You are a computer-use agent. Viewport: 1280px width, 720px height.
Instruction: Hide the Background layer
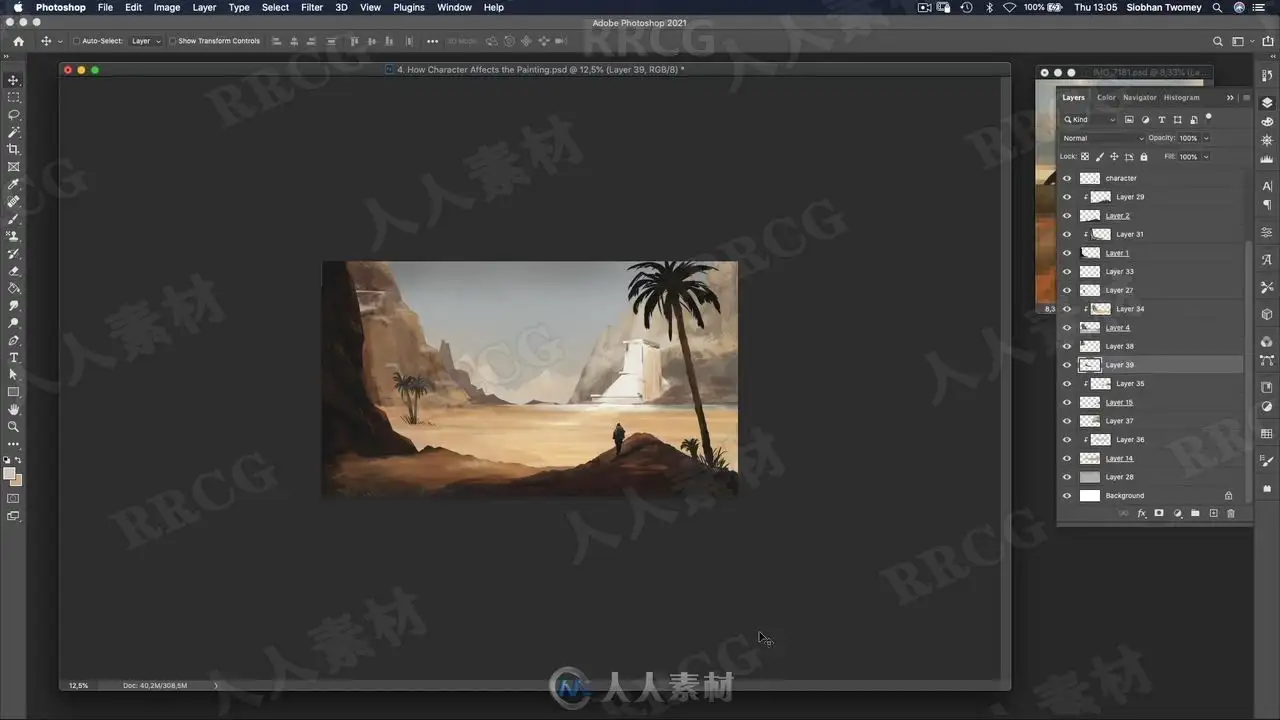[1067, 496]
